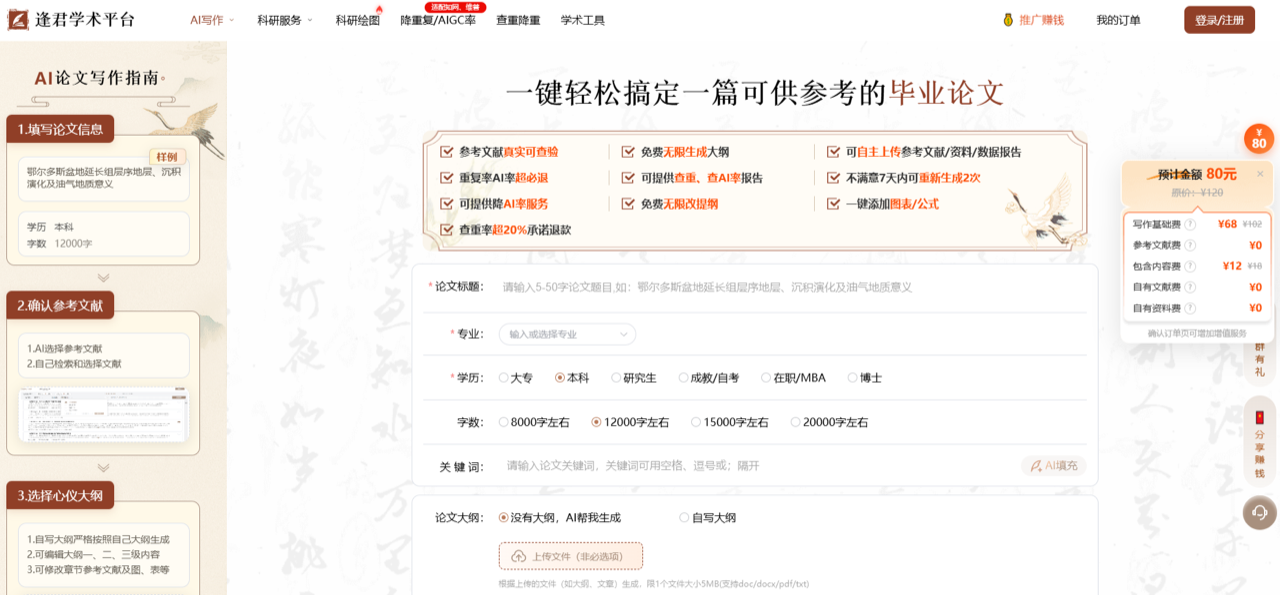Select the 研究生 education option
The image size is (1280, 595).
click(634, 378)
